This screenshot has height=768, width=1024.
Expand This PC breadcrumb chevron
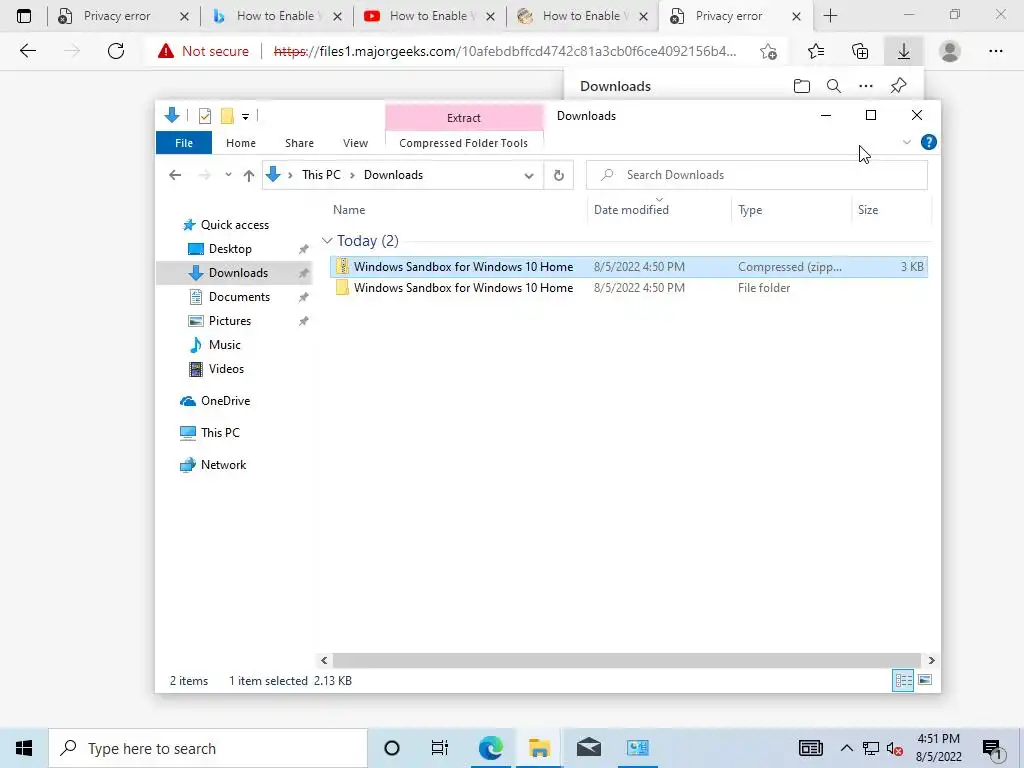click(352, 175)
